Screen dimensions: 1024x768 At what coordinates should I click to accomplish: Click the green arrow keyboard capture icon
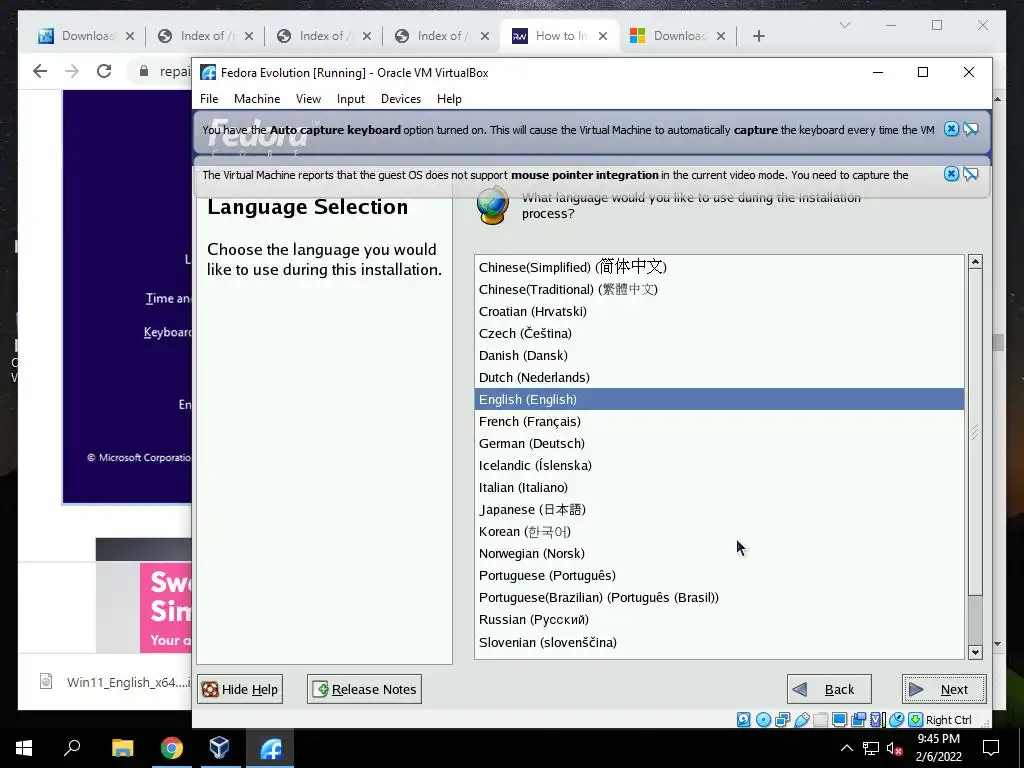(916, 720)
